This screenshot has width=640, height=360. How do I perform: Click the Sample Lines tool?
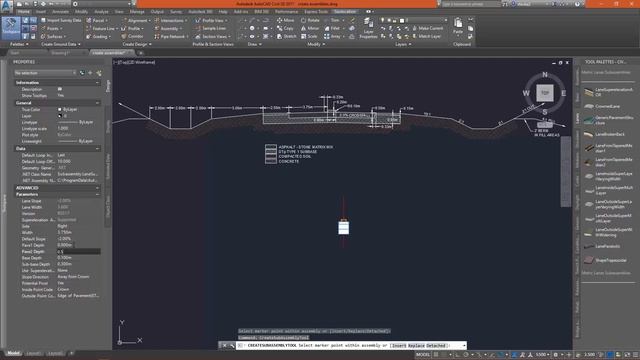(211, 29)
